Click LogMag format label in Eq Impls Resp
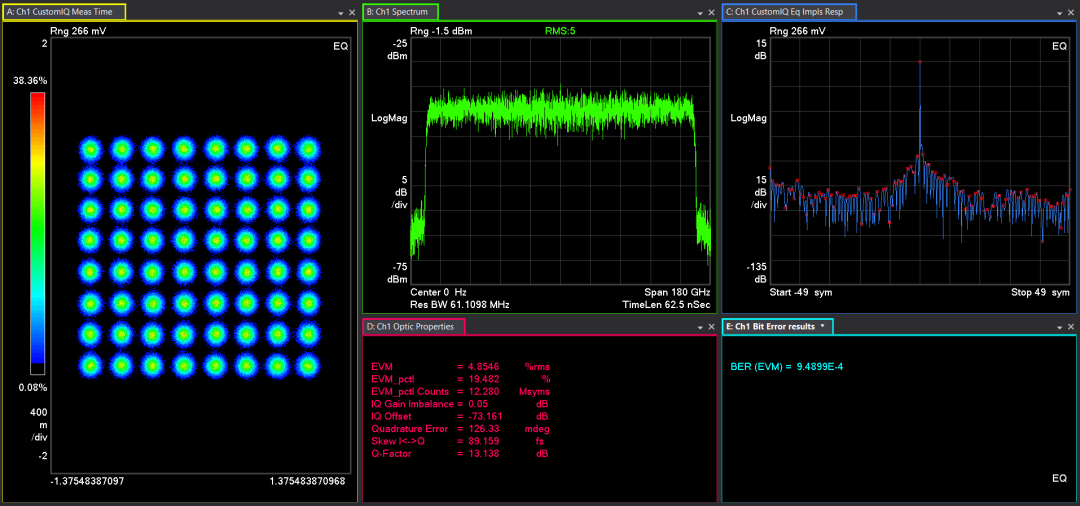 click(749, 118)
